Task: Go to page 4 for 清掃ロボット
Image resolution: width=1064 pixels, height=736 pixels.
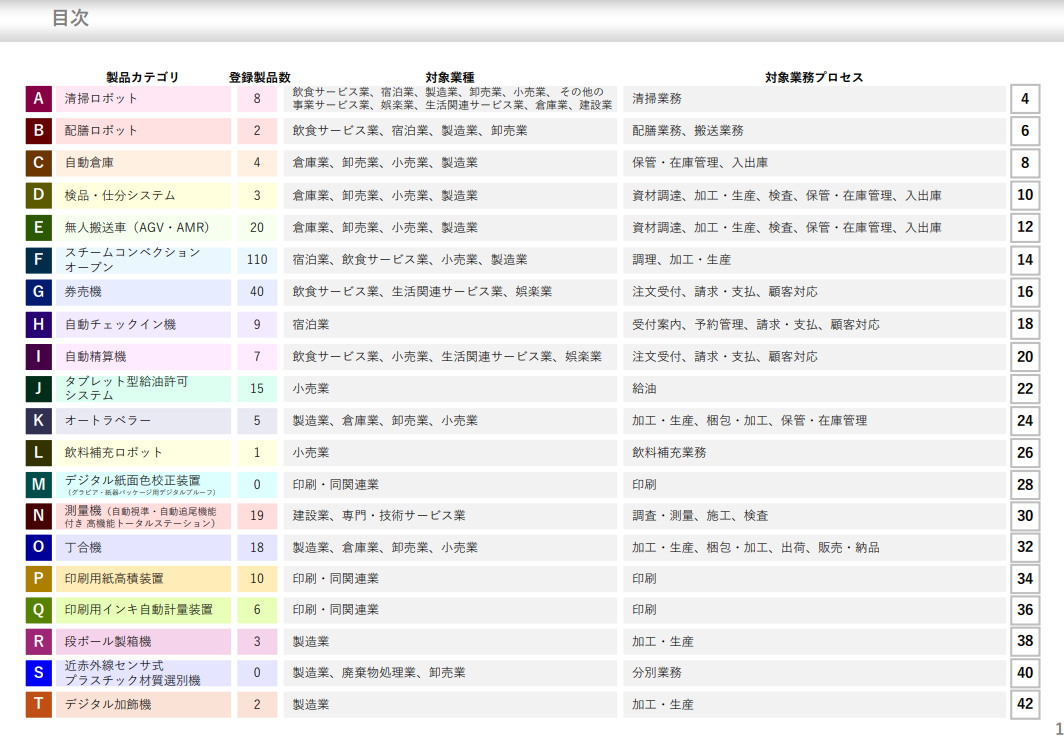Action: 1025,98
